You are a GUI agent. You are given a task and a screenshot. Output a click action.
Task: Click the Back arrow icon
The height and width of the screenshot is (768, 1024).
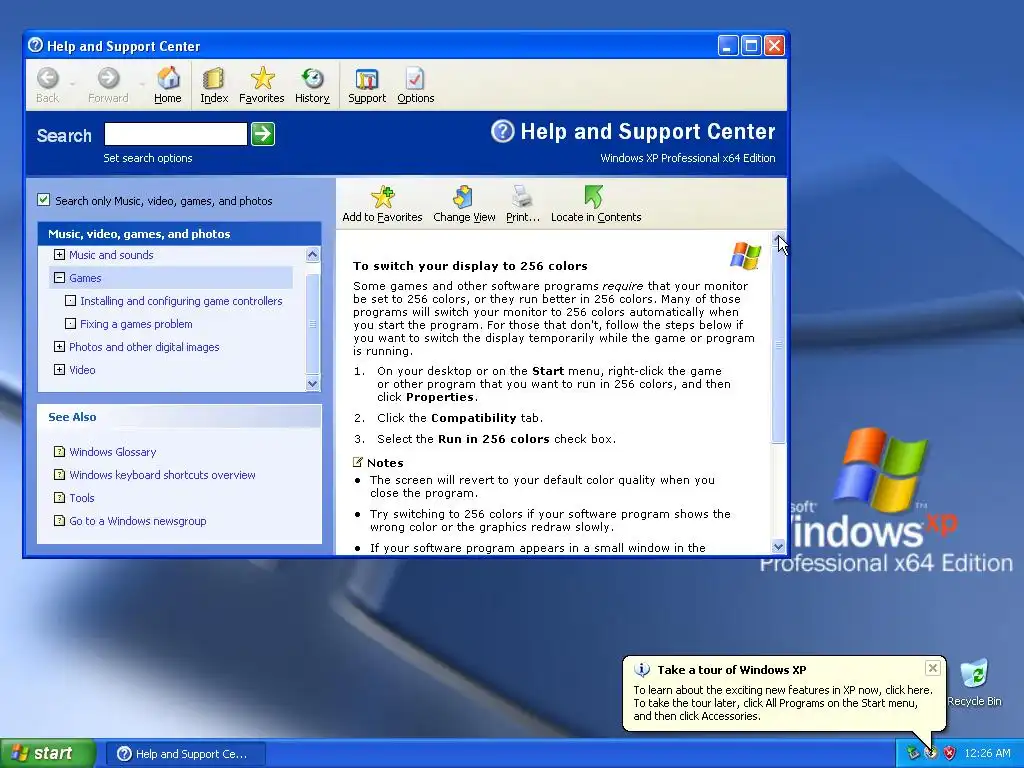(x=48, y=78)
